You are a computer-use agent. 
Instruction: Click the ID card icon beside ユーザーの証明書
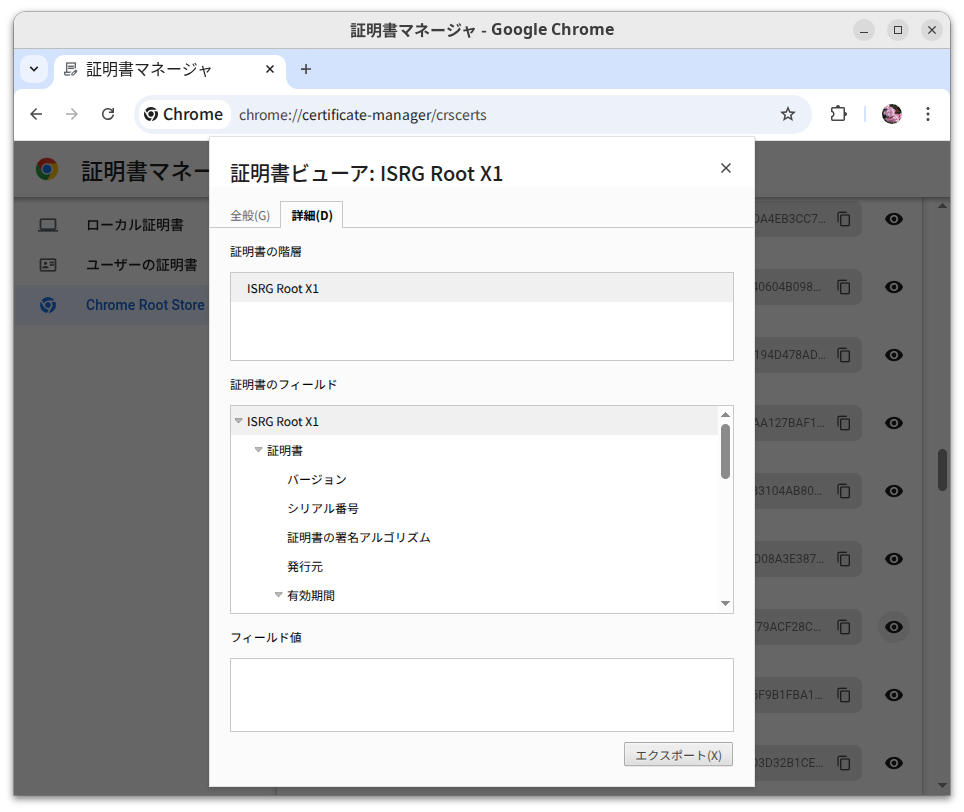click(48, 265)
